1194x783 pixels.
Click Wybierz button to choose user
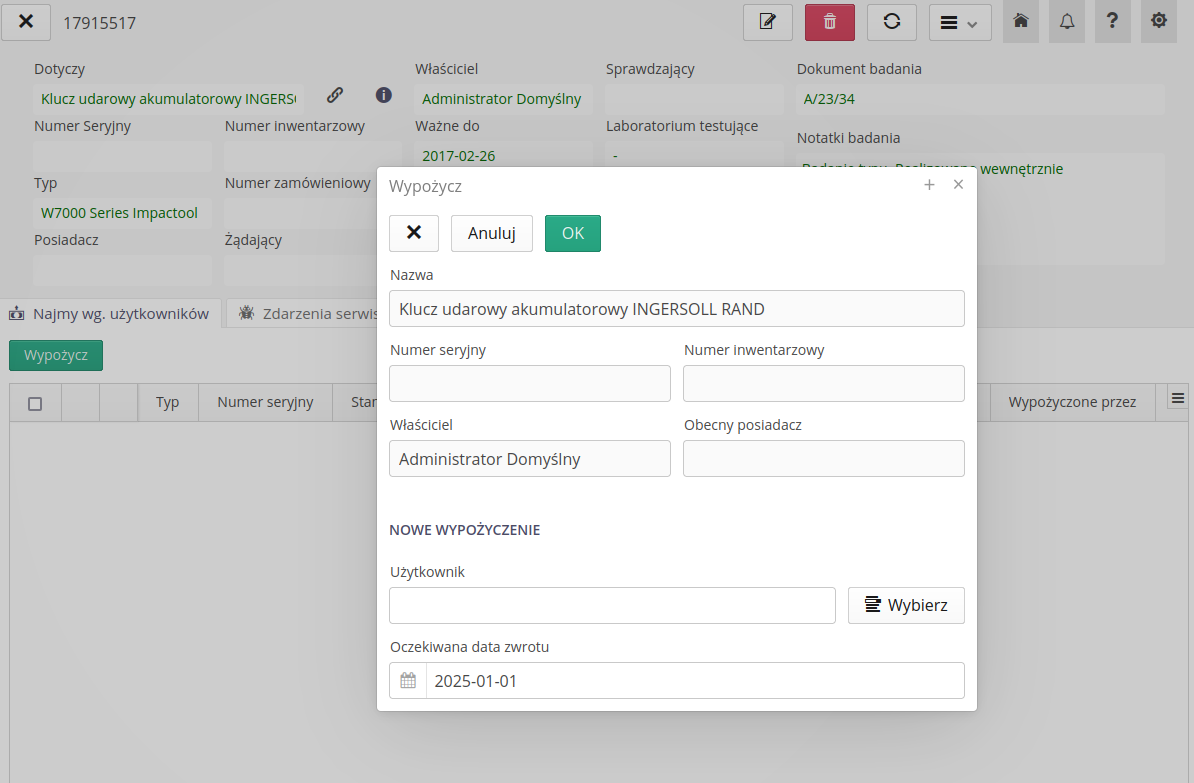(x=906, y=605)
